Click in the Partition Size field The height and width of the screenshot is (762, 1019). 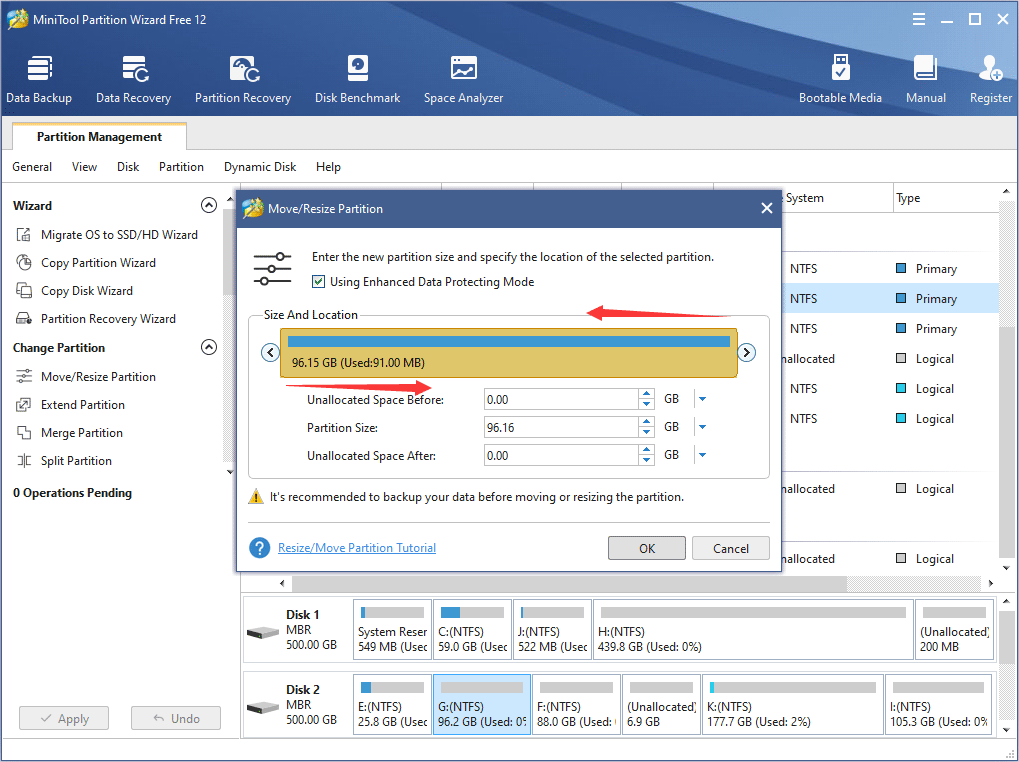coord(561,427)
